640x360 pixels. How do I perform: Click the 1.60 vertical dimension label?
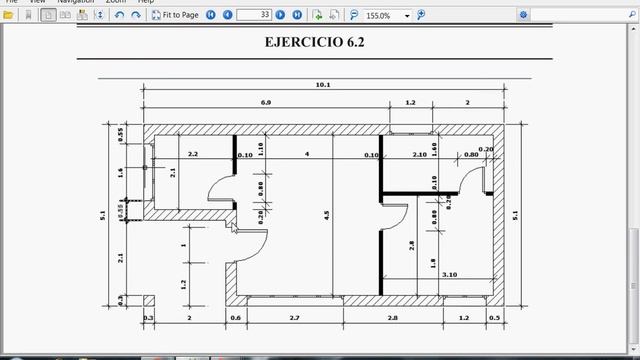(x=434, y=149)
